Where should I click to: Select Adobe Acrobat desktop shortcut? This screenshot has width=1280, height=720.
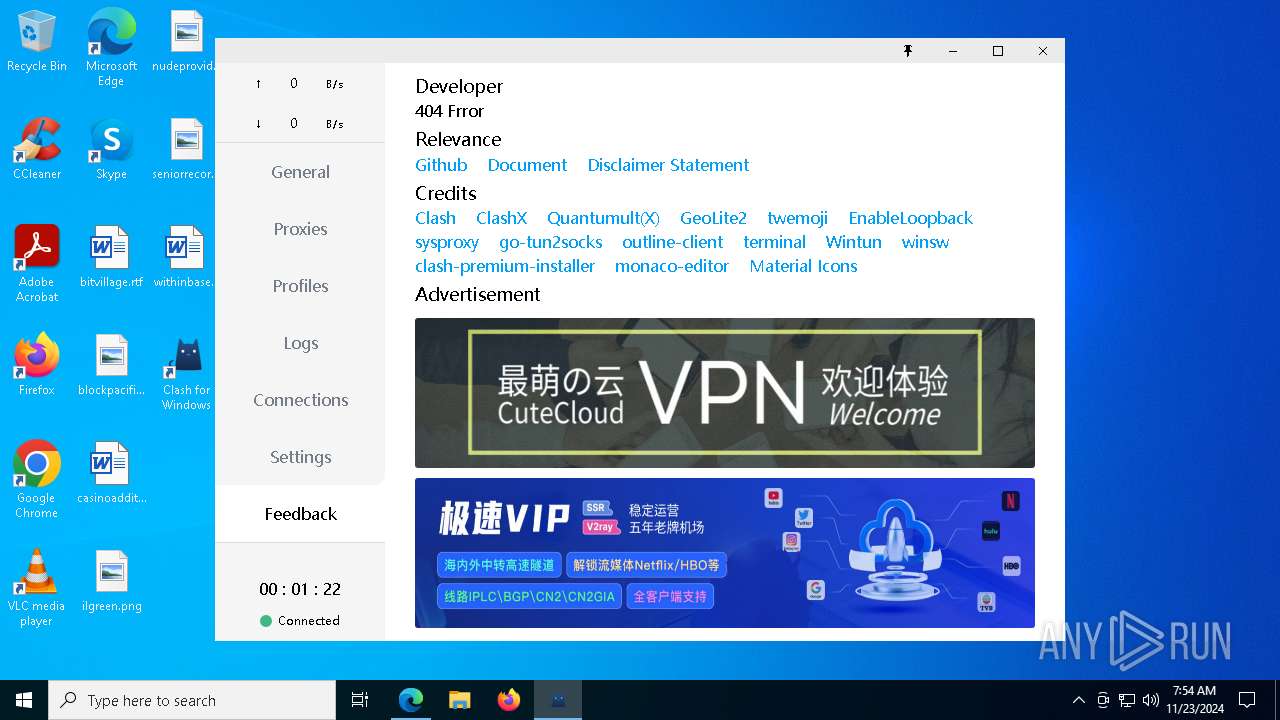click(37, 264)
